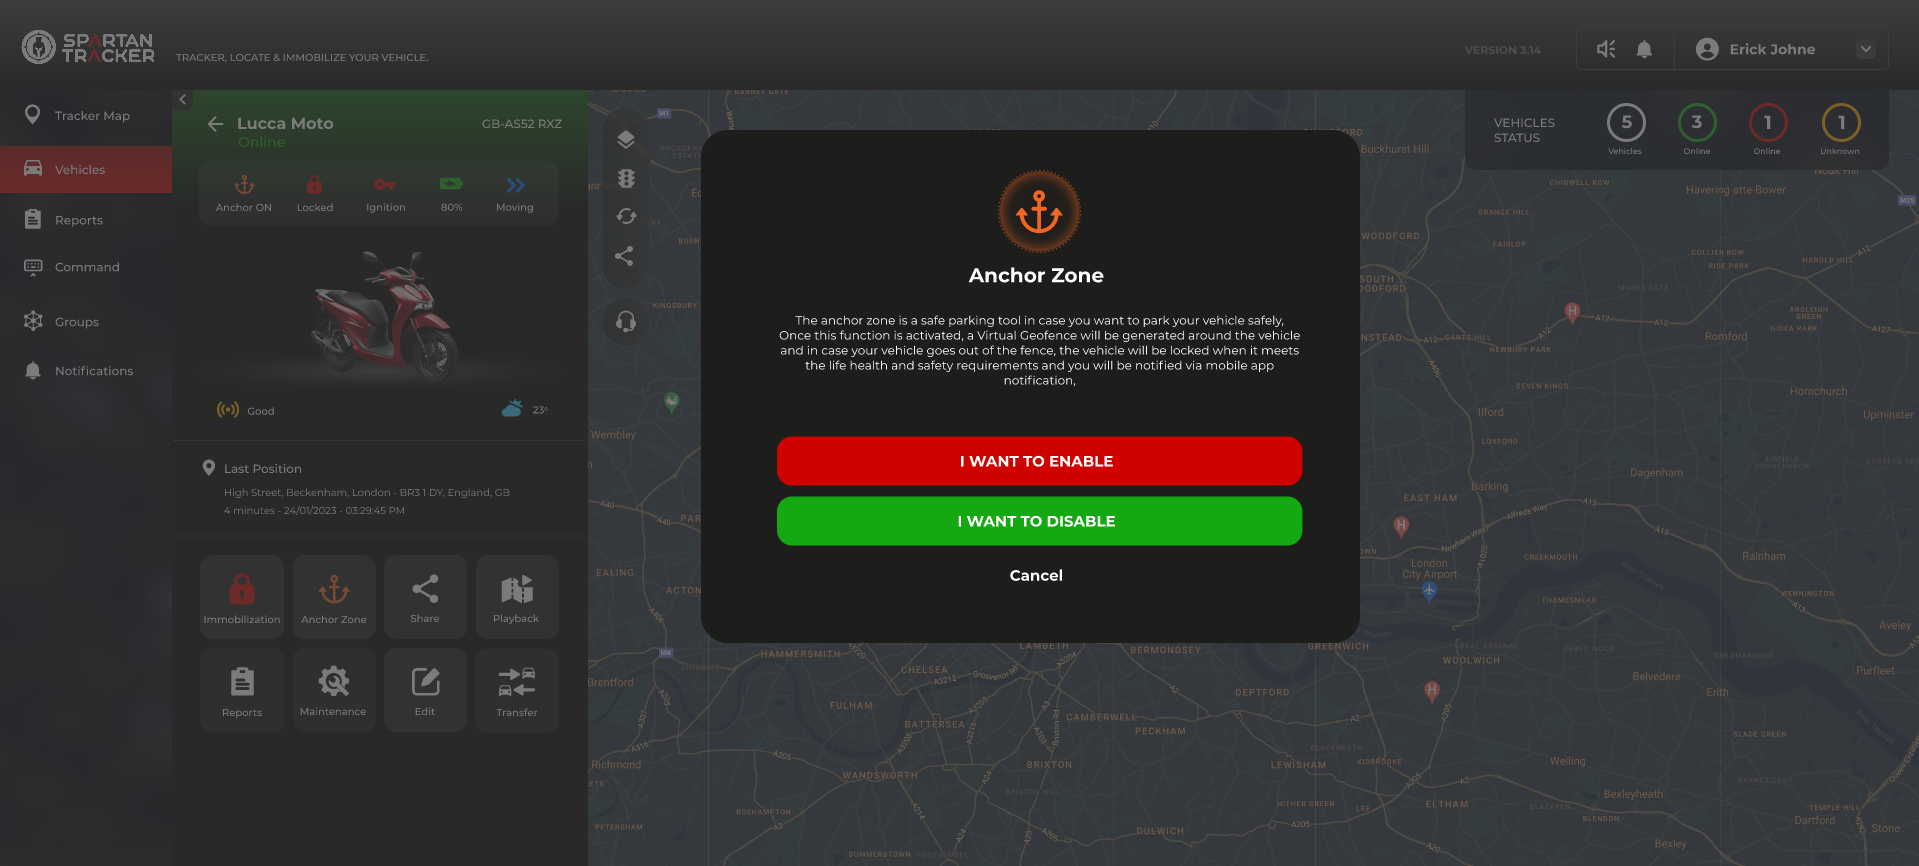Toggle the traffic light map icon
This screenshot has width=1919, height=866.
coord(626,178)
